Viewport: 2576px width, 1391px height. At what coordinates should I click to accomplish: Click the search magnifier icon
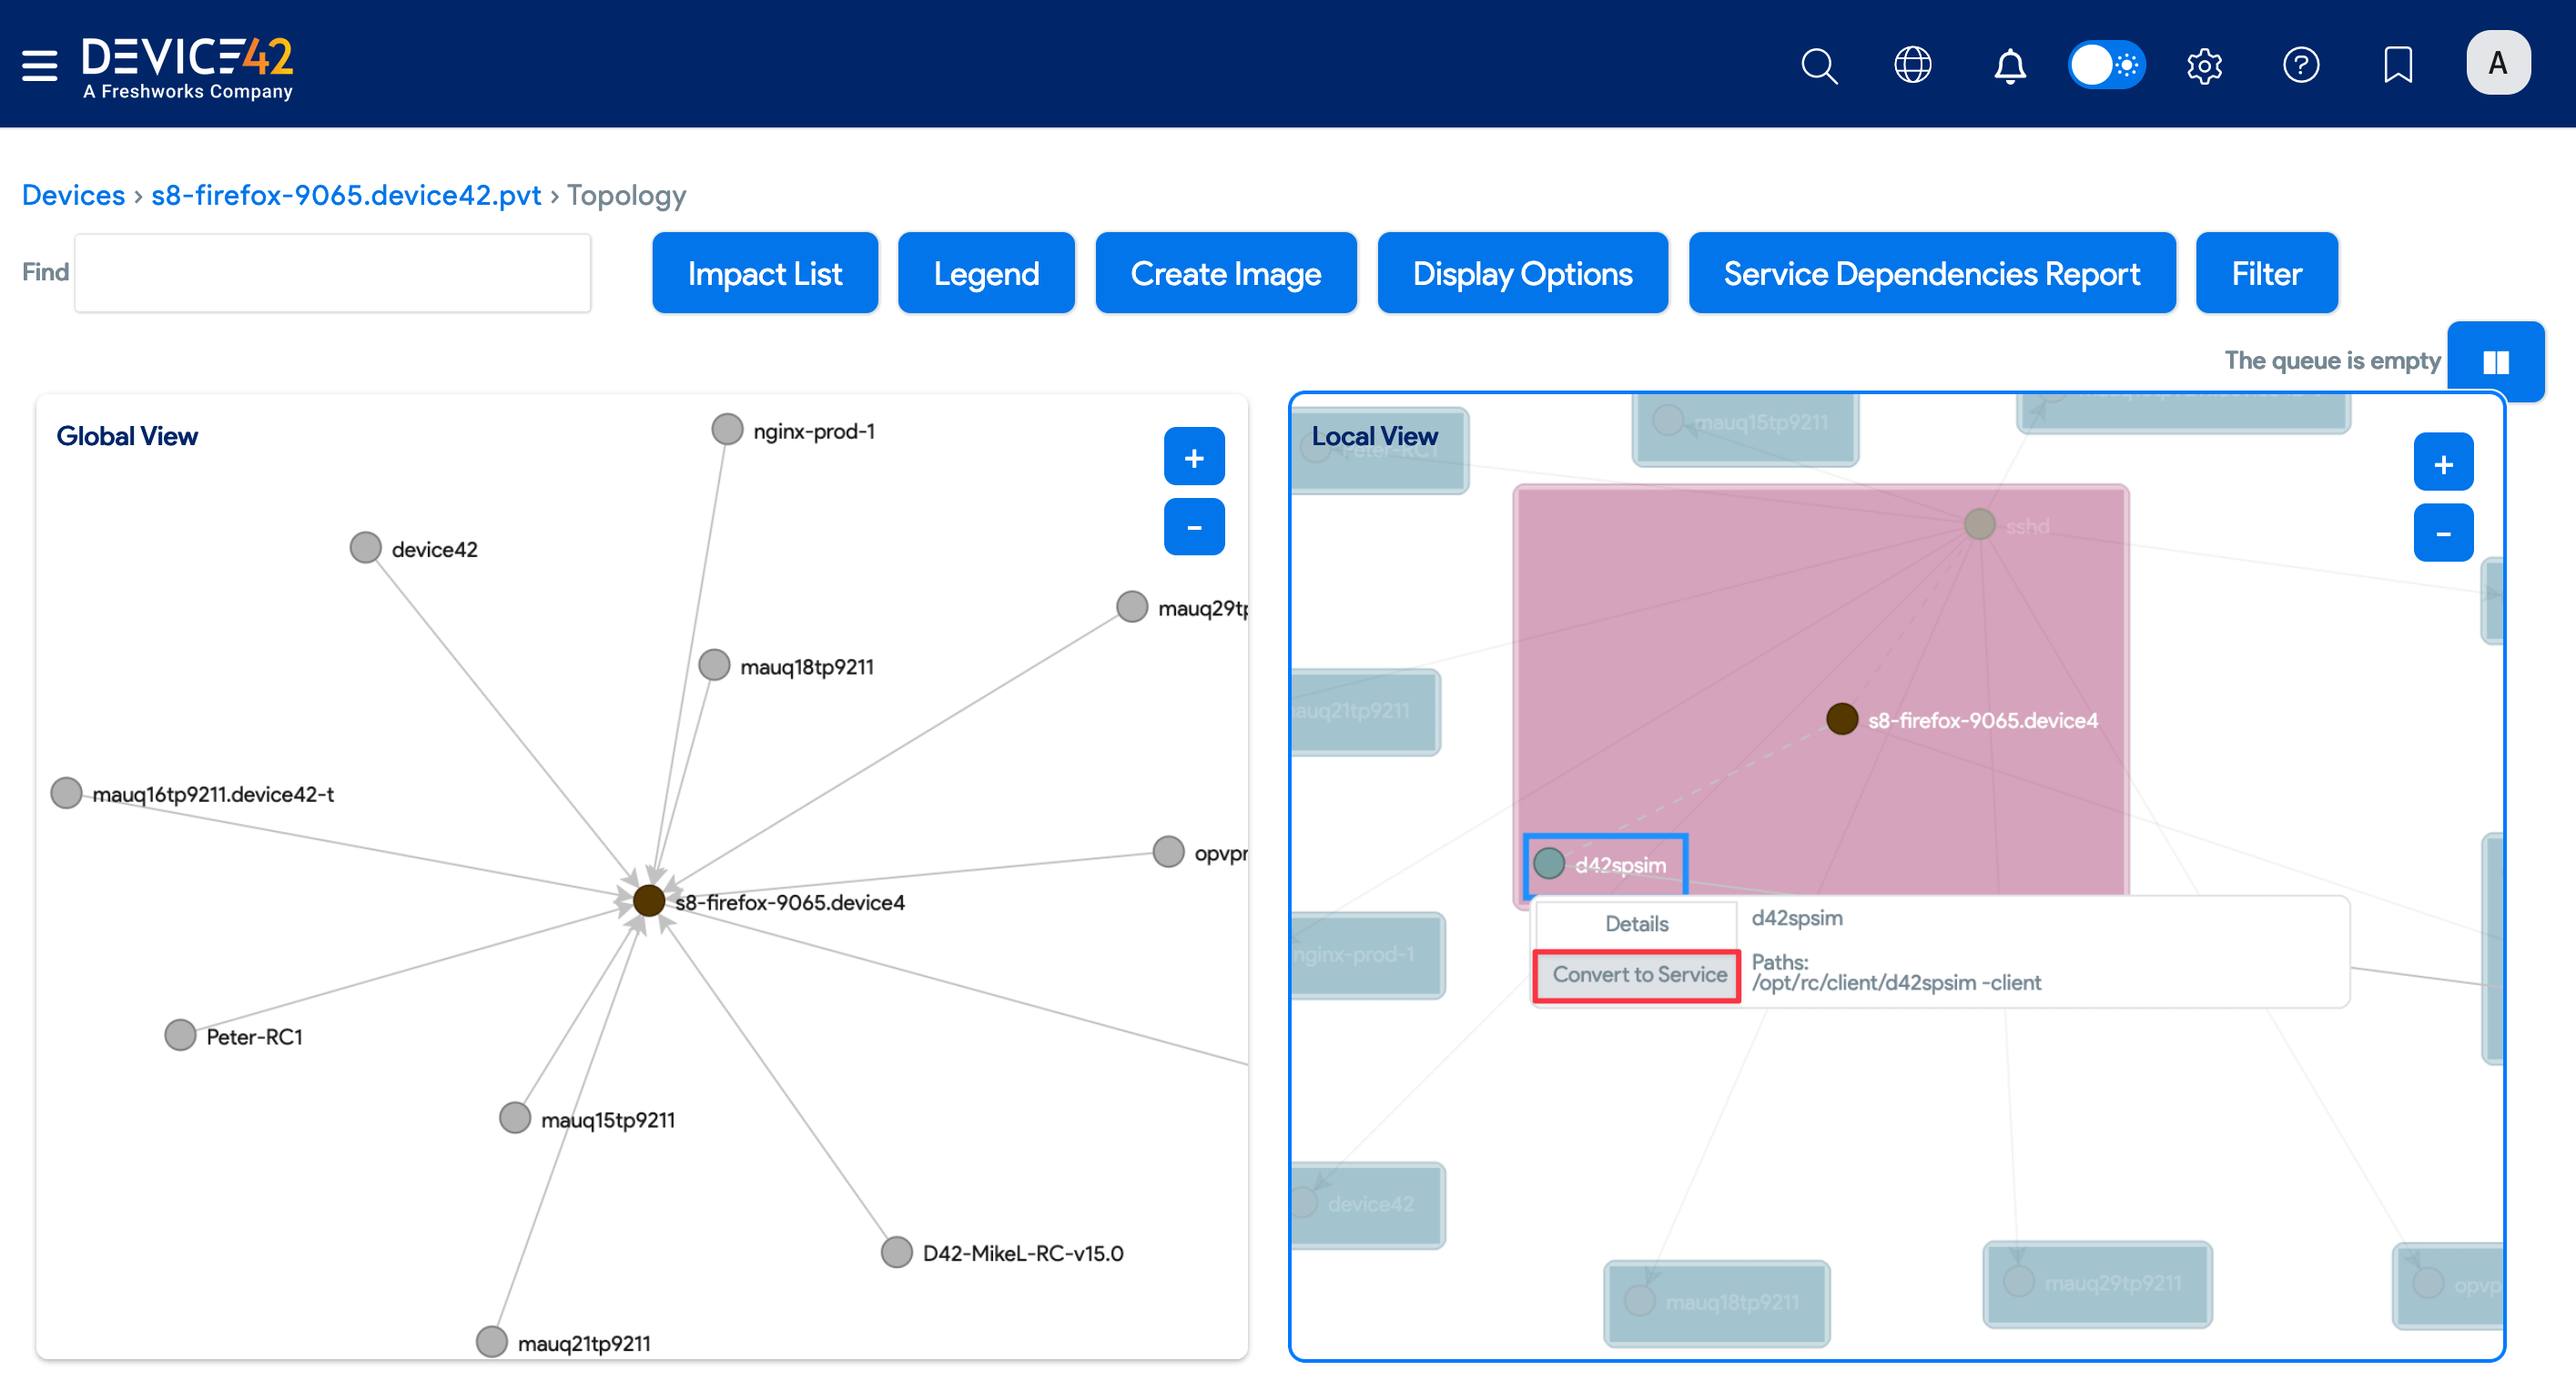[1818, 66]
